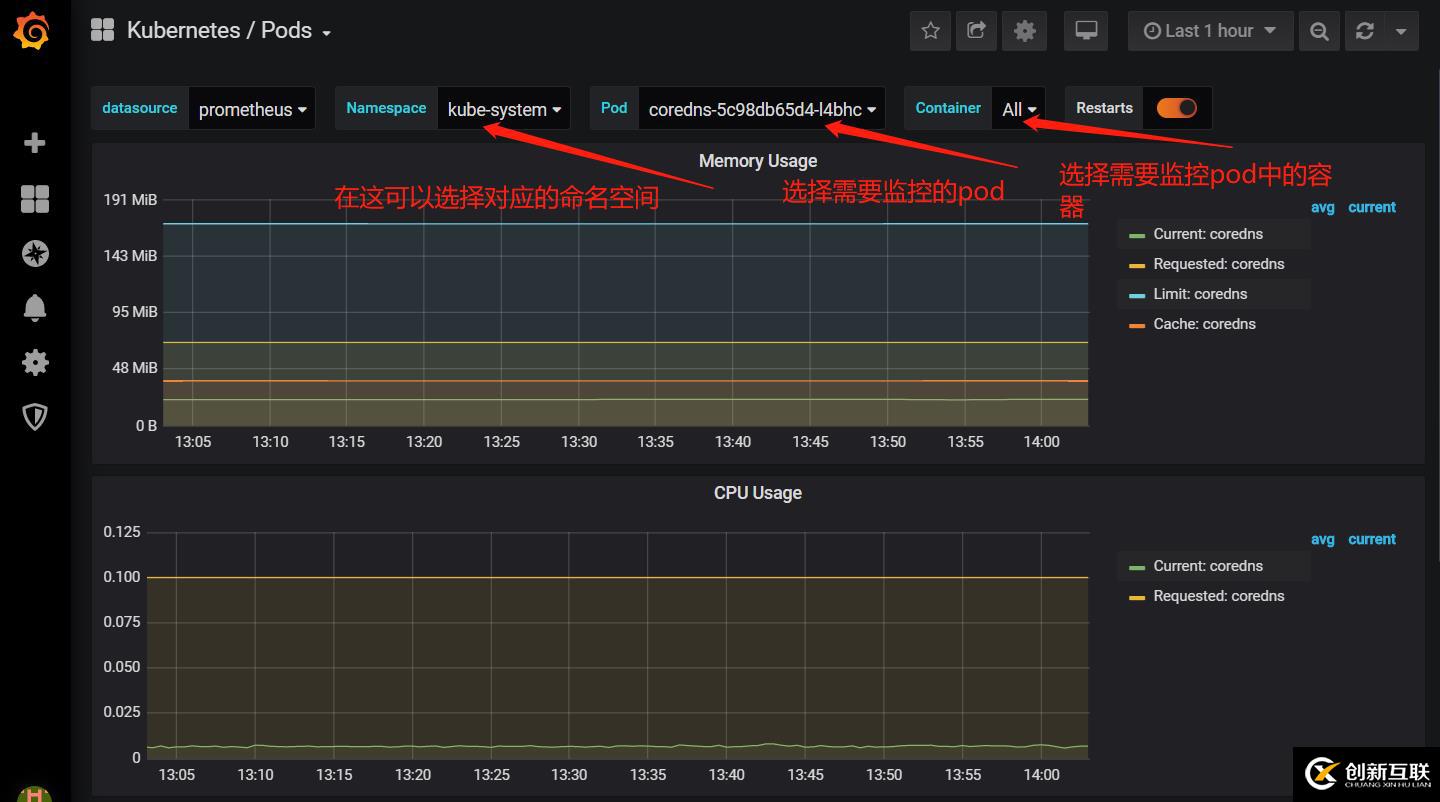Click 13:45 tick on CPU Usage axis
Image resolution: width=1440 pixels, height=802 pixels.
coord(805,774)
